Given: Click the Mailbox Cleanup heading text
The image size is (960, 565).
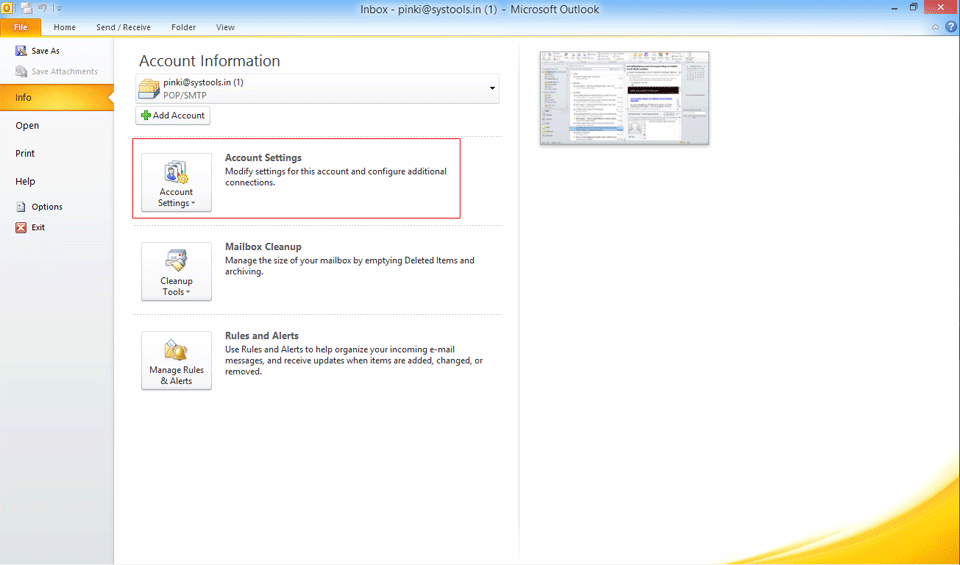Looking at the screenshot, I should [263, 247].
